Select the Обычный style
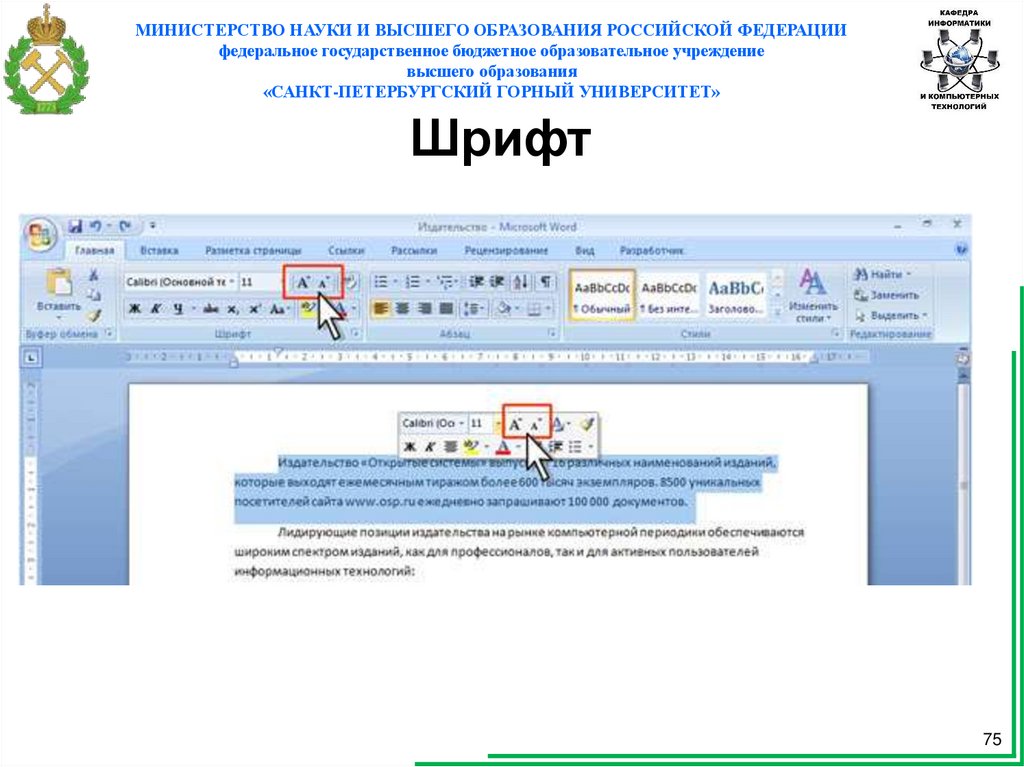 [x=602, y=296]
